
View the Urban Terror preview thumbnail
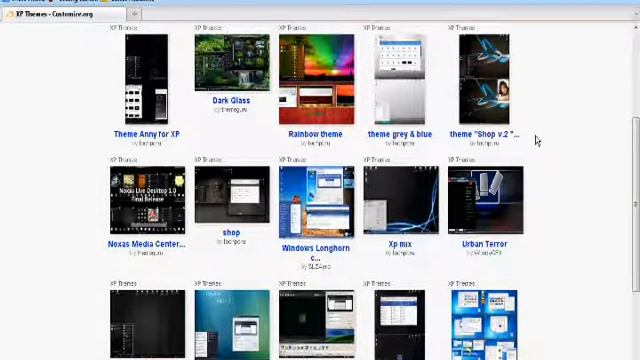pyautogui.click(x=486, y=200)
